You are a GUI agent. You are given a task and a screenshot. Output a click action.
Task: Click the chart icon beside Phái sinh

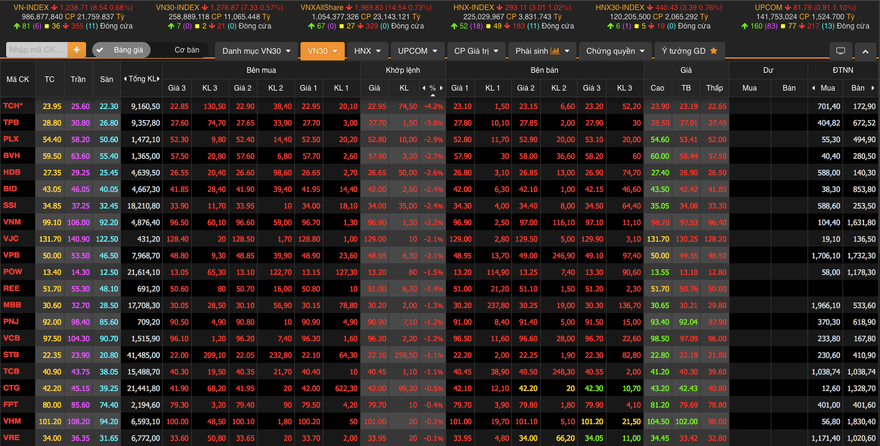click(x=554, y=50)
